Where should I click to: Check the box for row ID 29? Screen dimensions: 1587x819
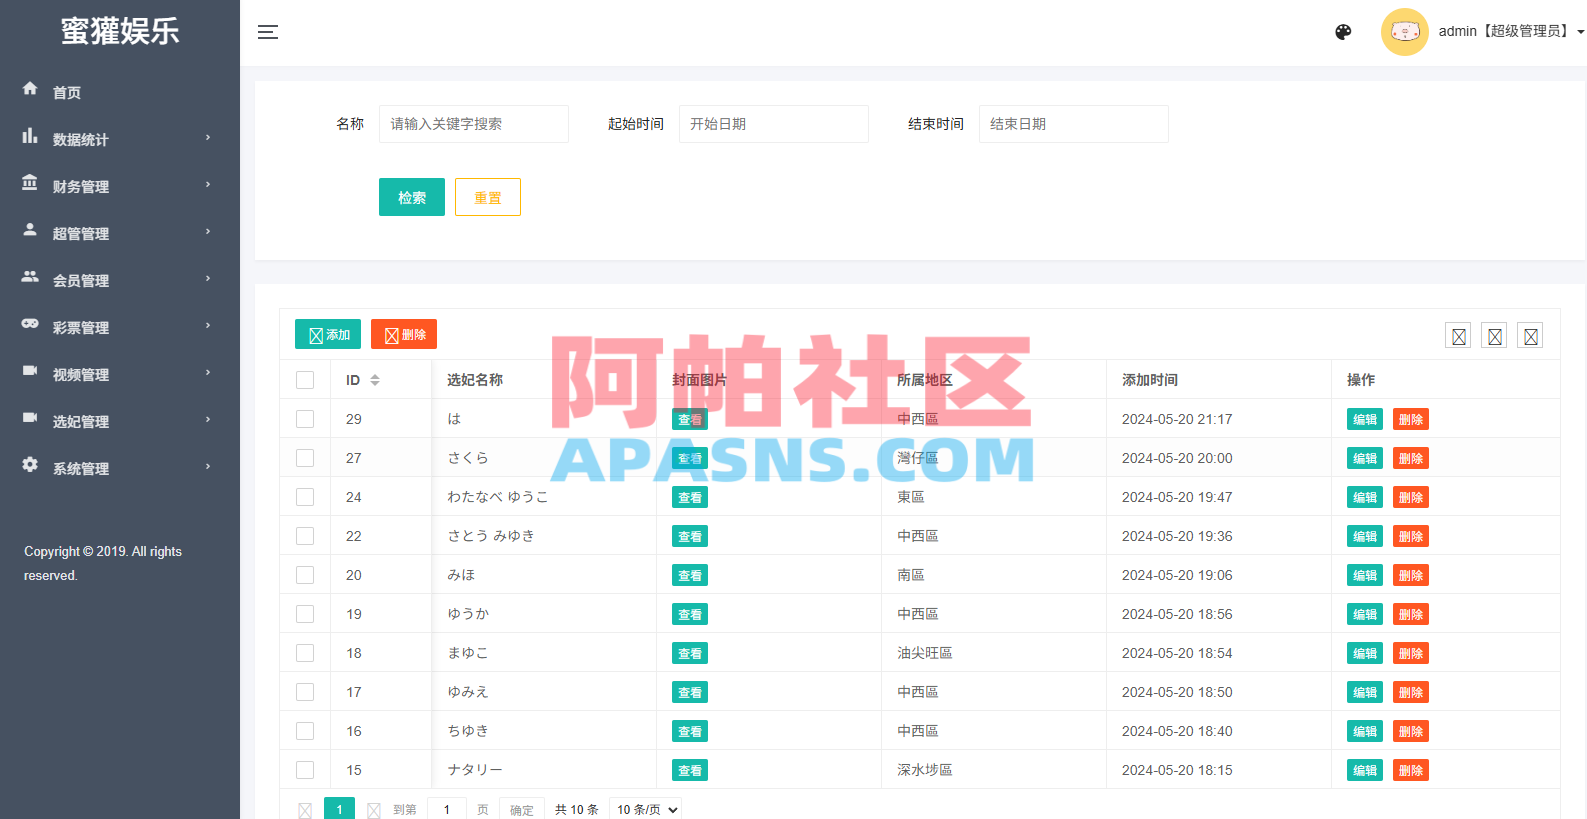coord(305,419)
